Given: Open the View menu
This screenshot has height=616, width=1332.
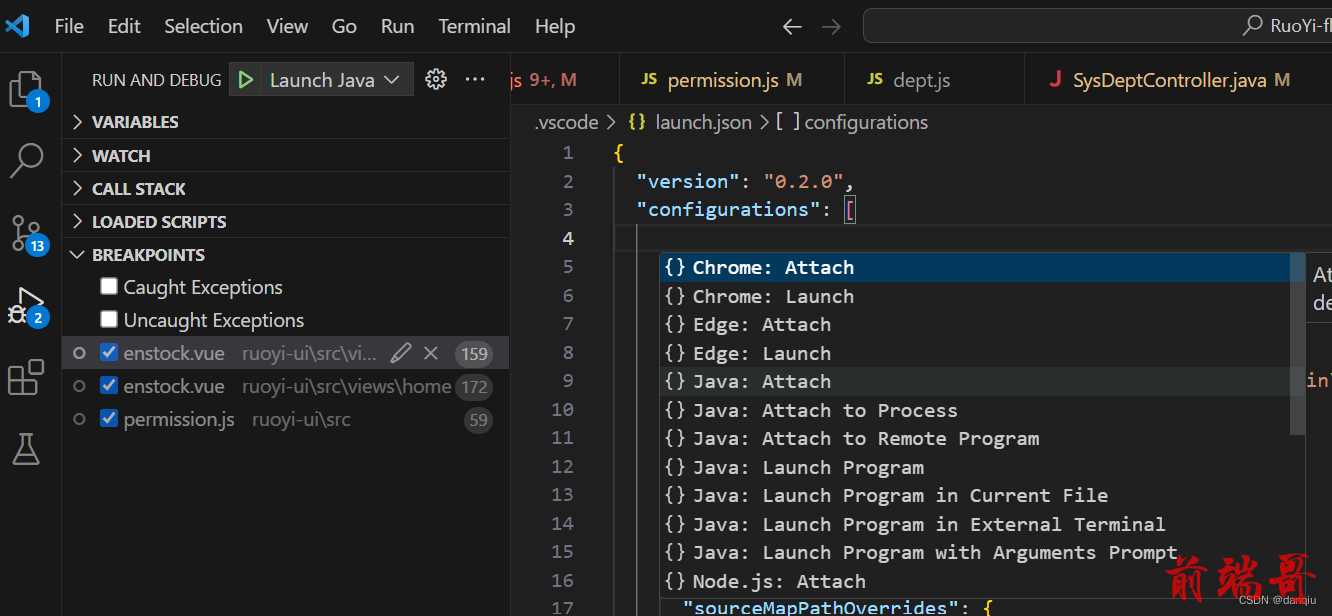Looking at the screenshot, I should [x=287, y=27].
